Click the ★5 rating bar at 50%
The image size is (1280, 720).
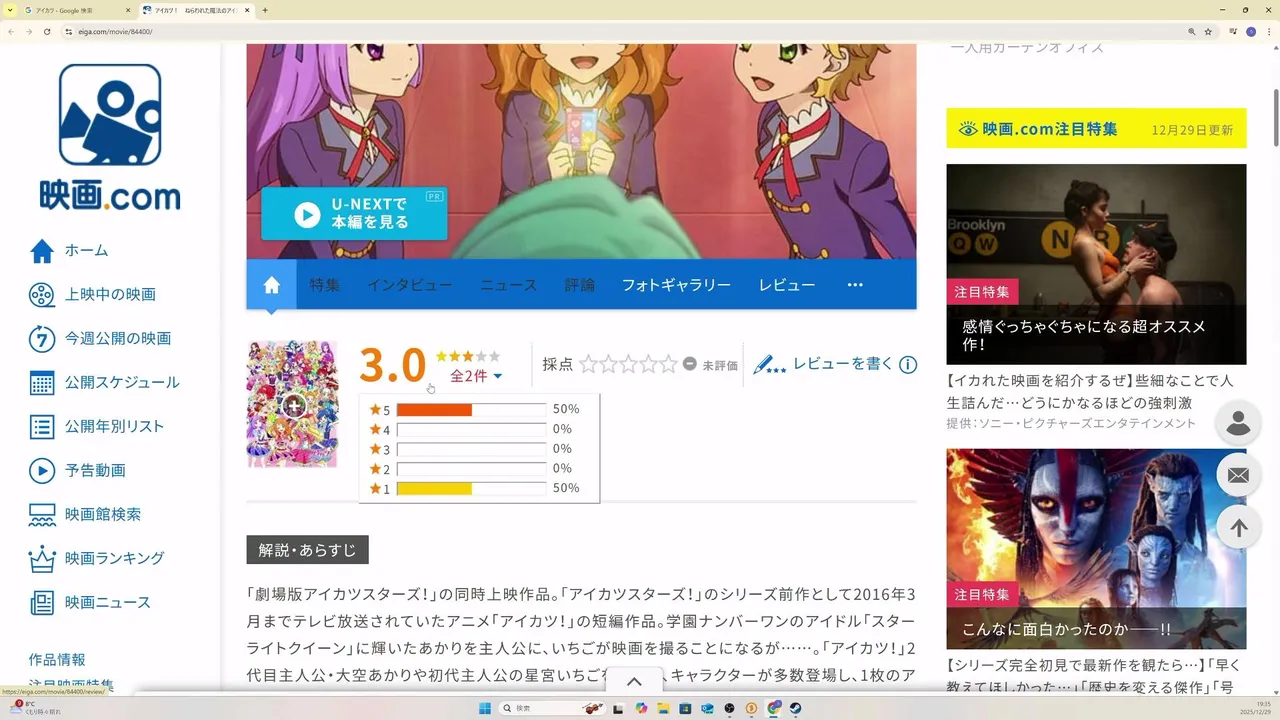472,409
